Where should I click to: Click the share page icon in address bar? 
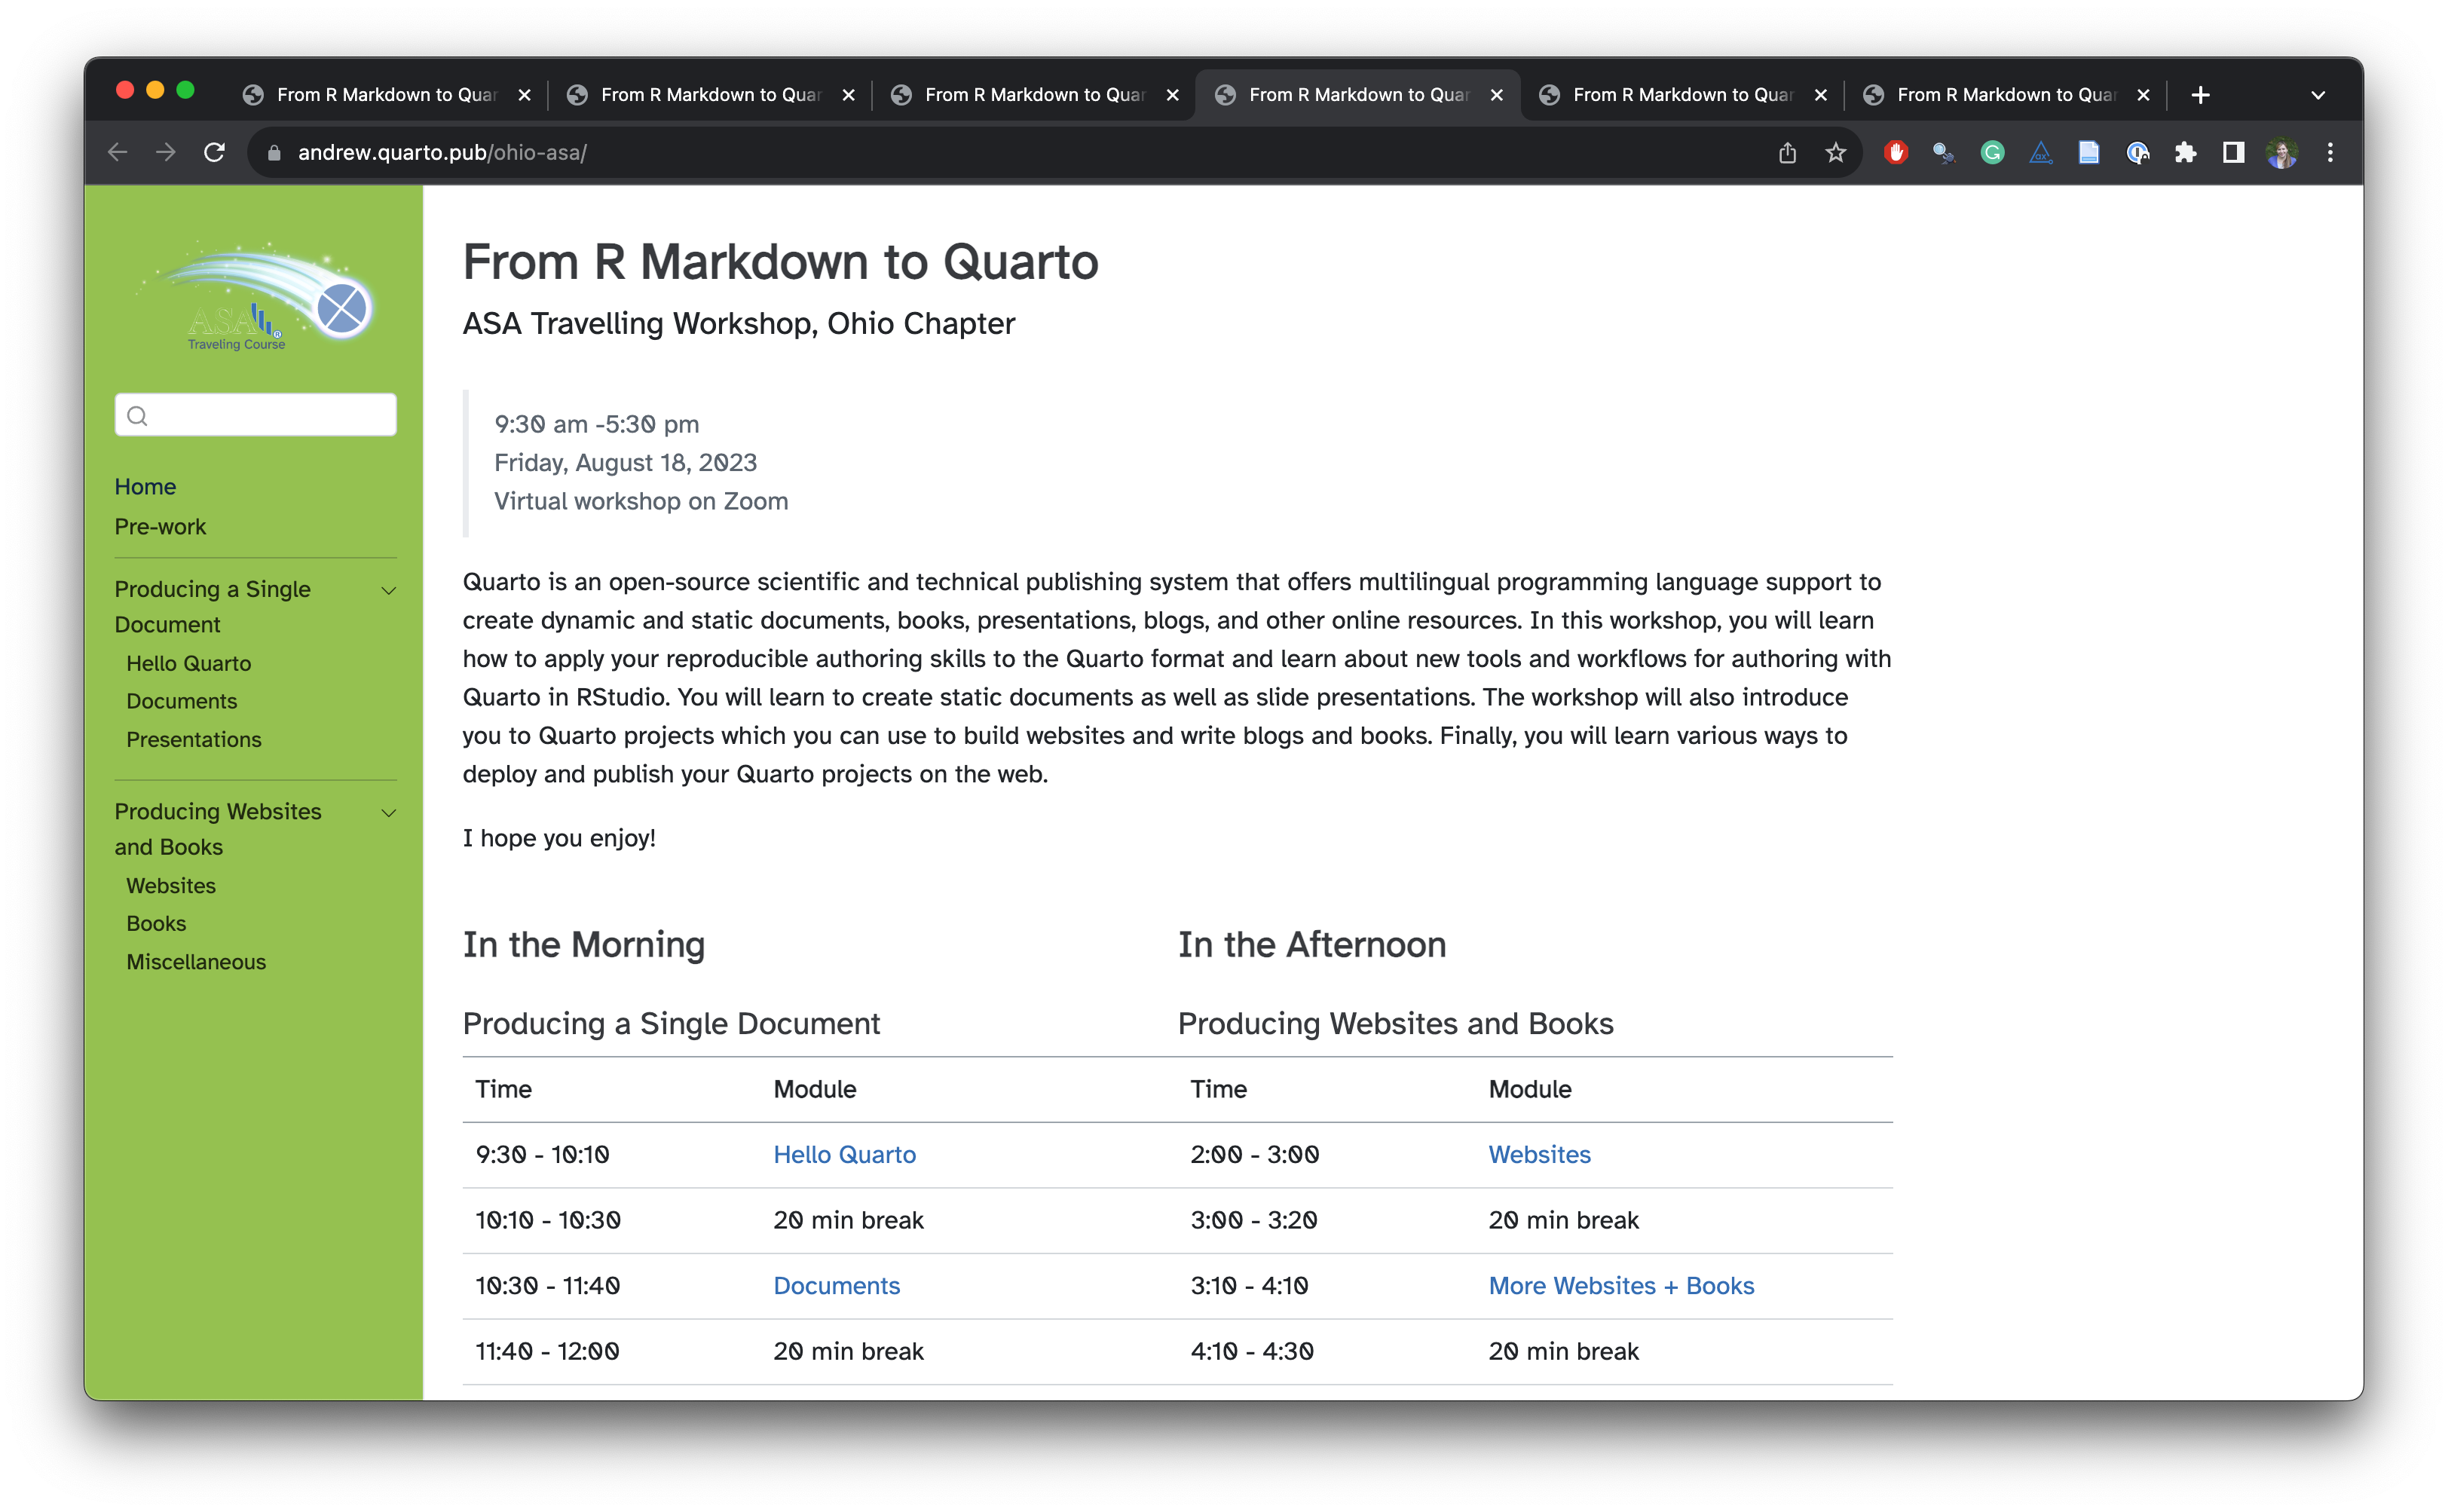coord(1787,152)
